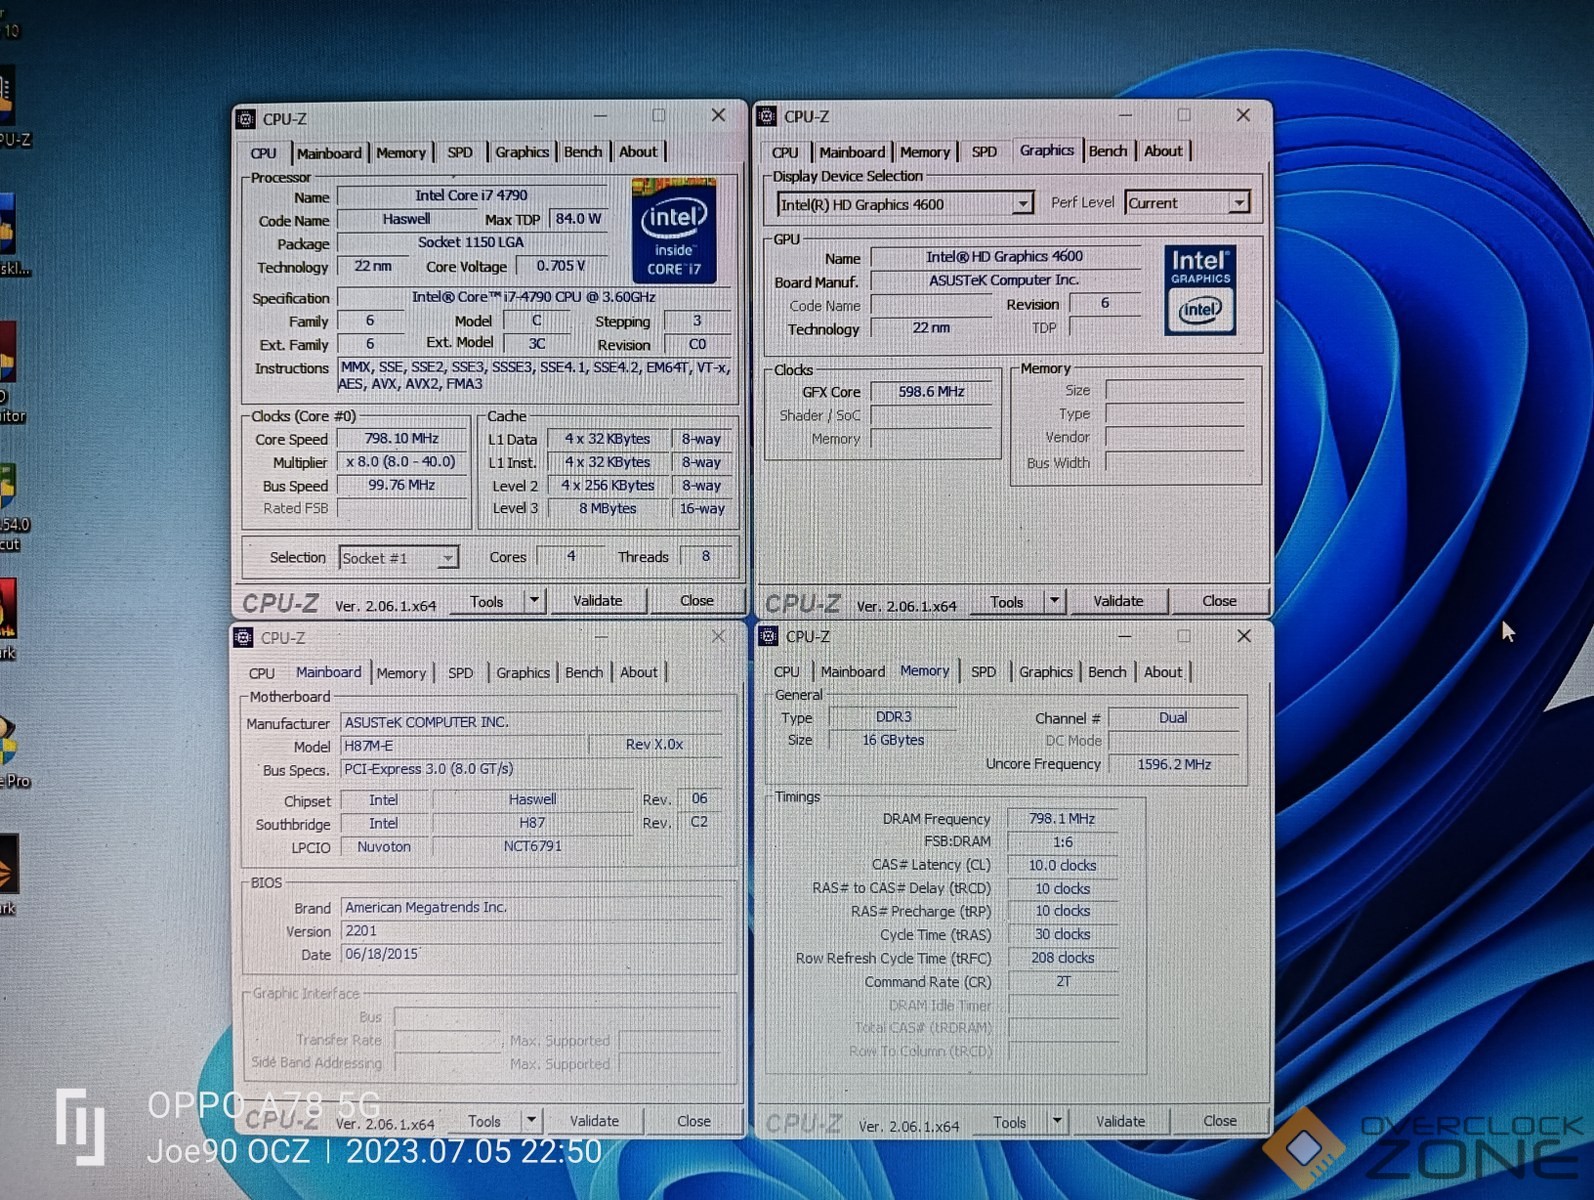Click the DRAM Frequency 798.1 MHz value
The height and width of the screenshot is (1200, 1594).
(1062, 819)
